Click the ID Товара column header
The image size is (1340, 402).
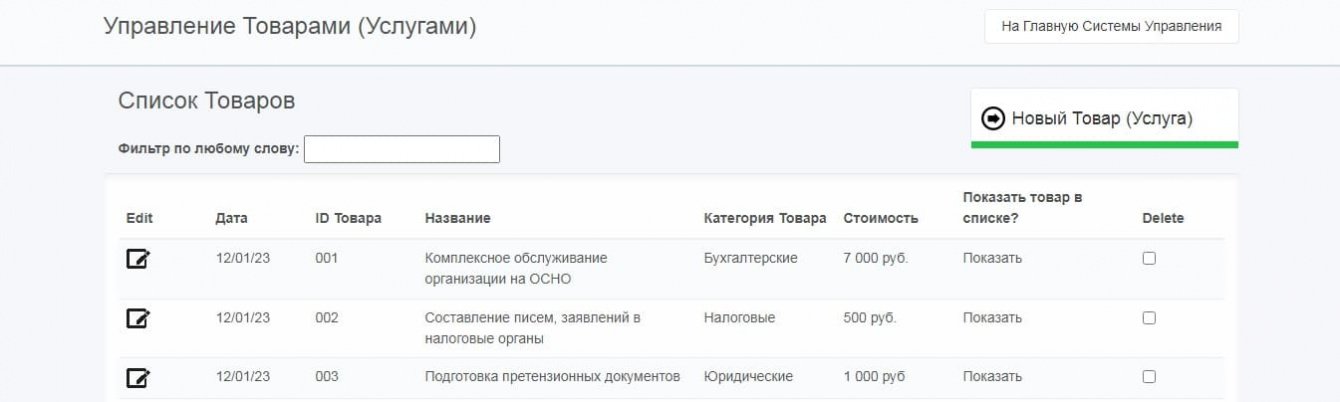click(348, 218)
